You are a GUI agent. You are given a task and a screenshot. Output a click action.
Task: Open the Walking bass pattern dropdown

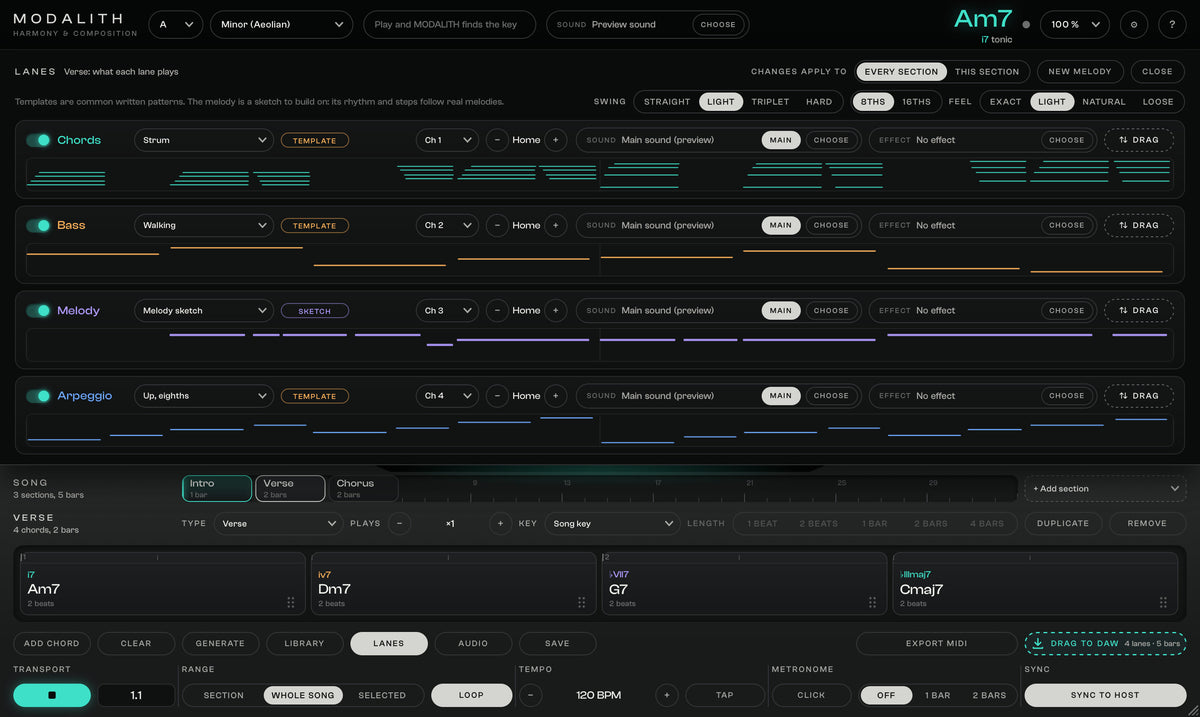click(x=204, y=225)
